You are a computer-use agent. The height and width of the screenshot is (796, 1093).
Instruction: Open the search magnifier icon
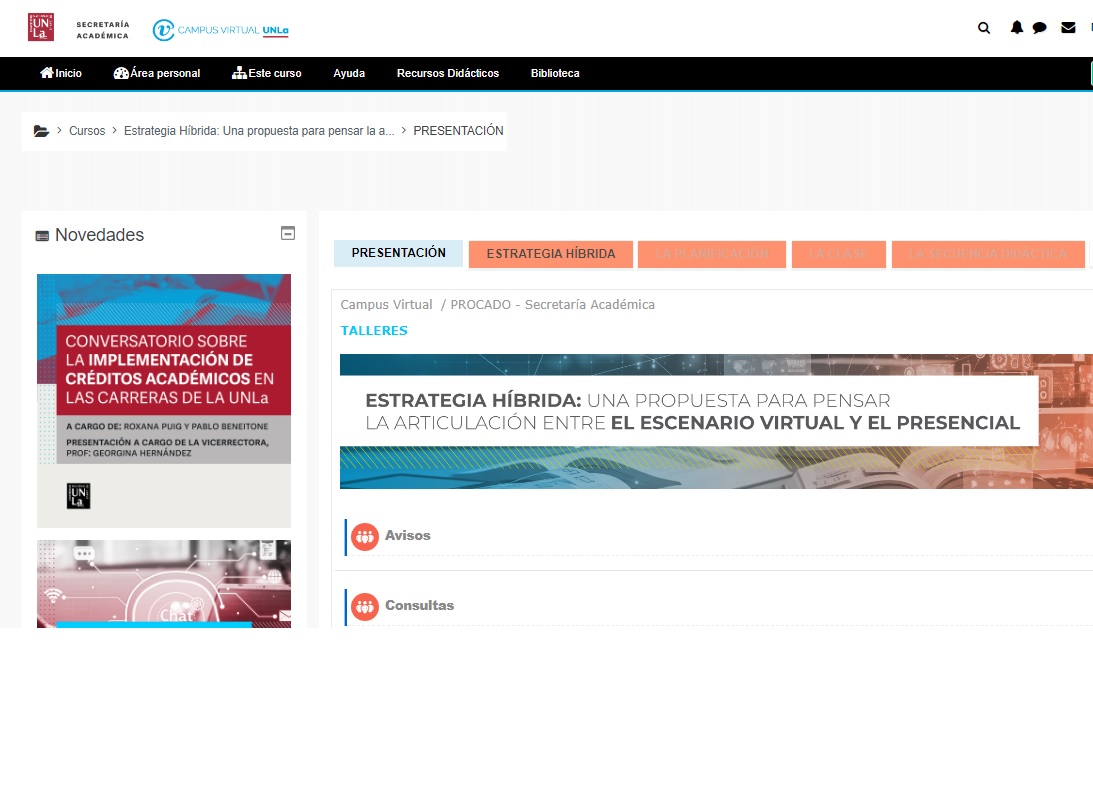[984, 28]
